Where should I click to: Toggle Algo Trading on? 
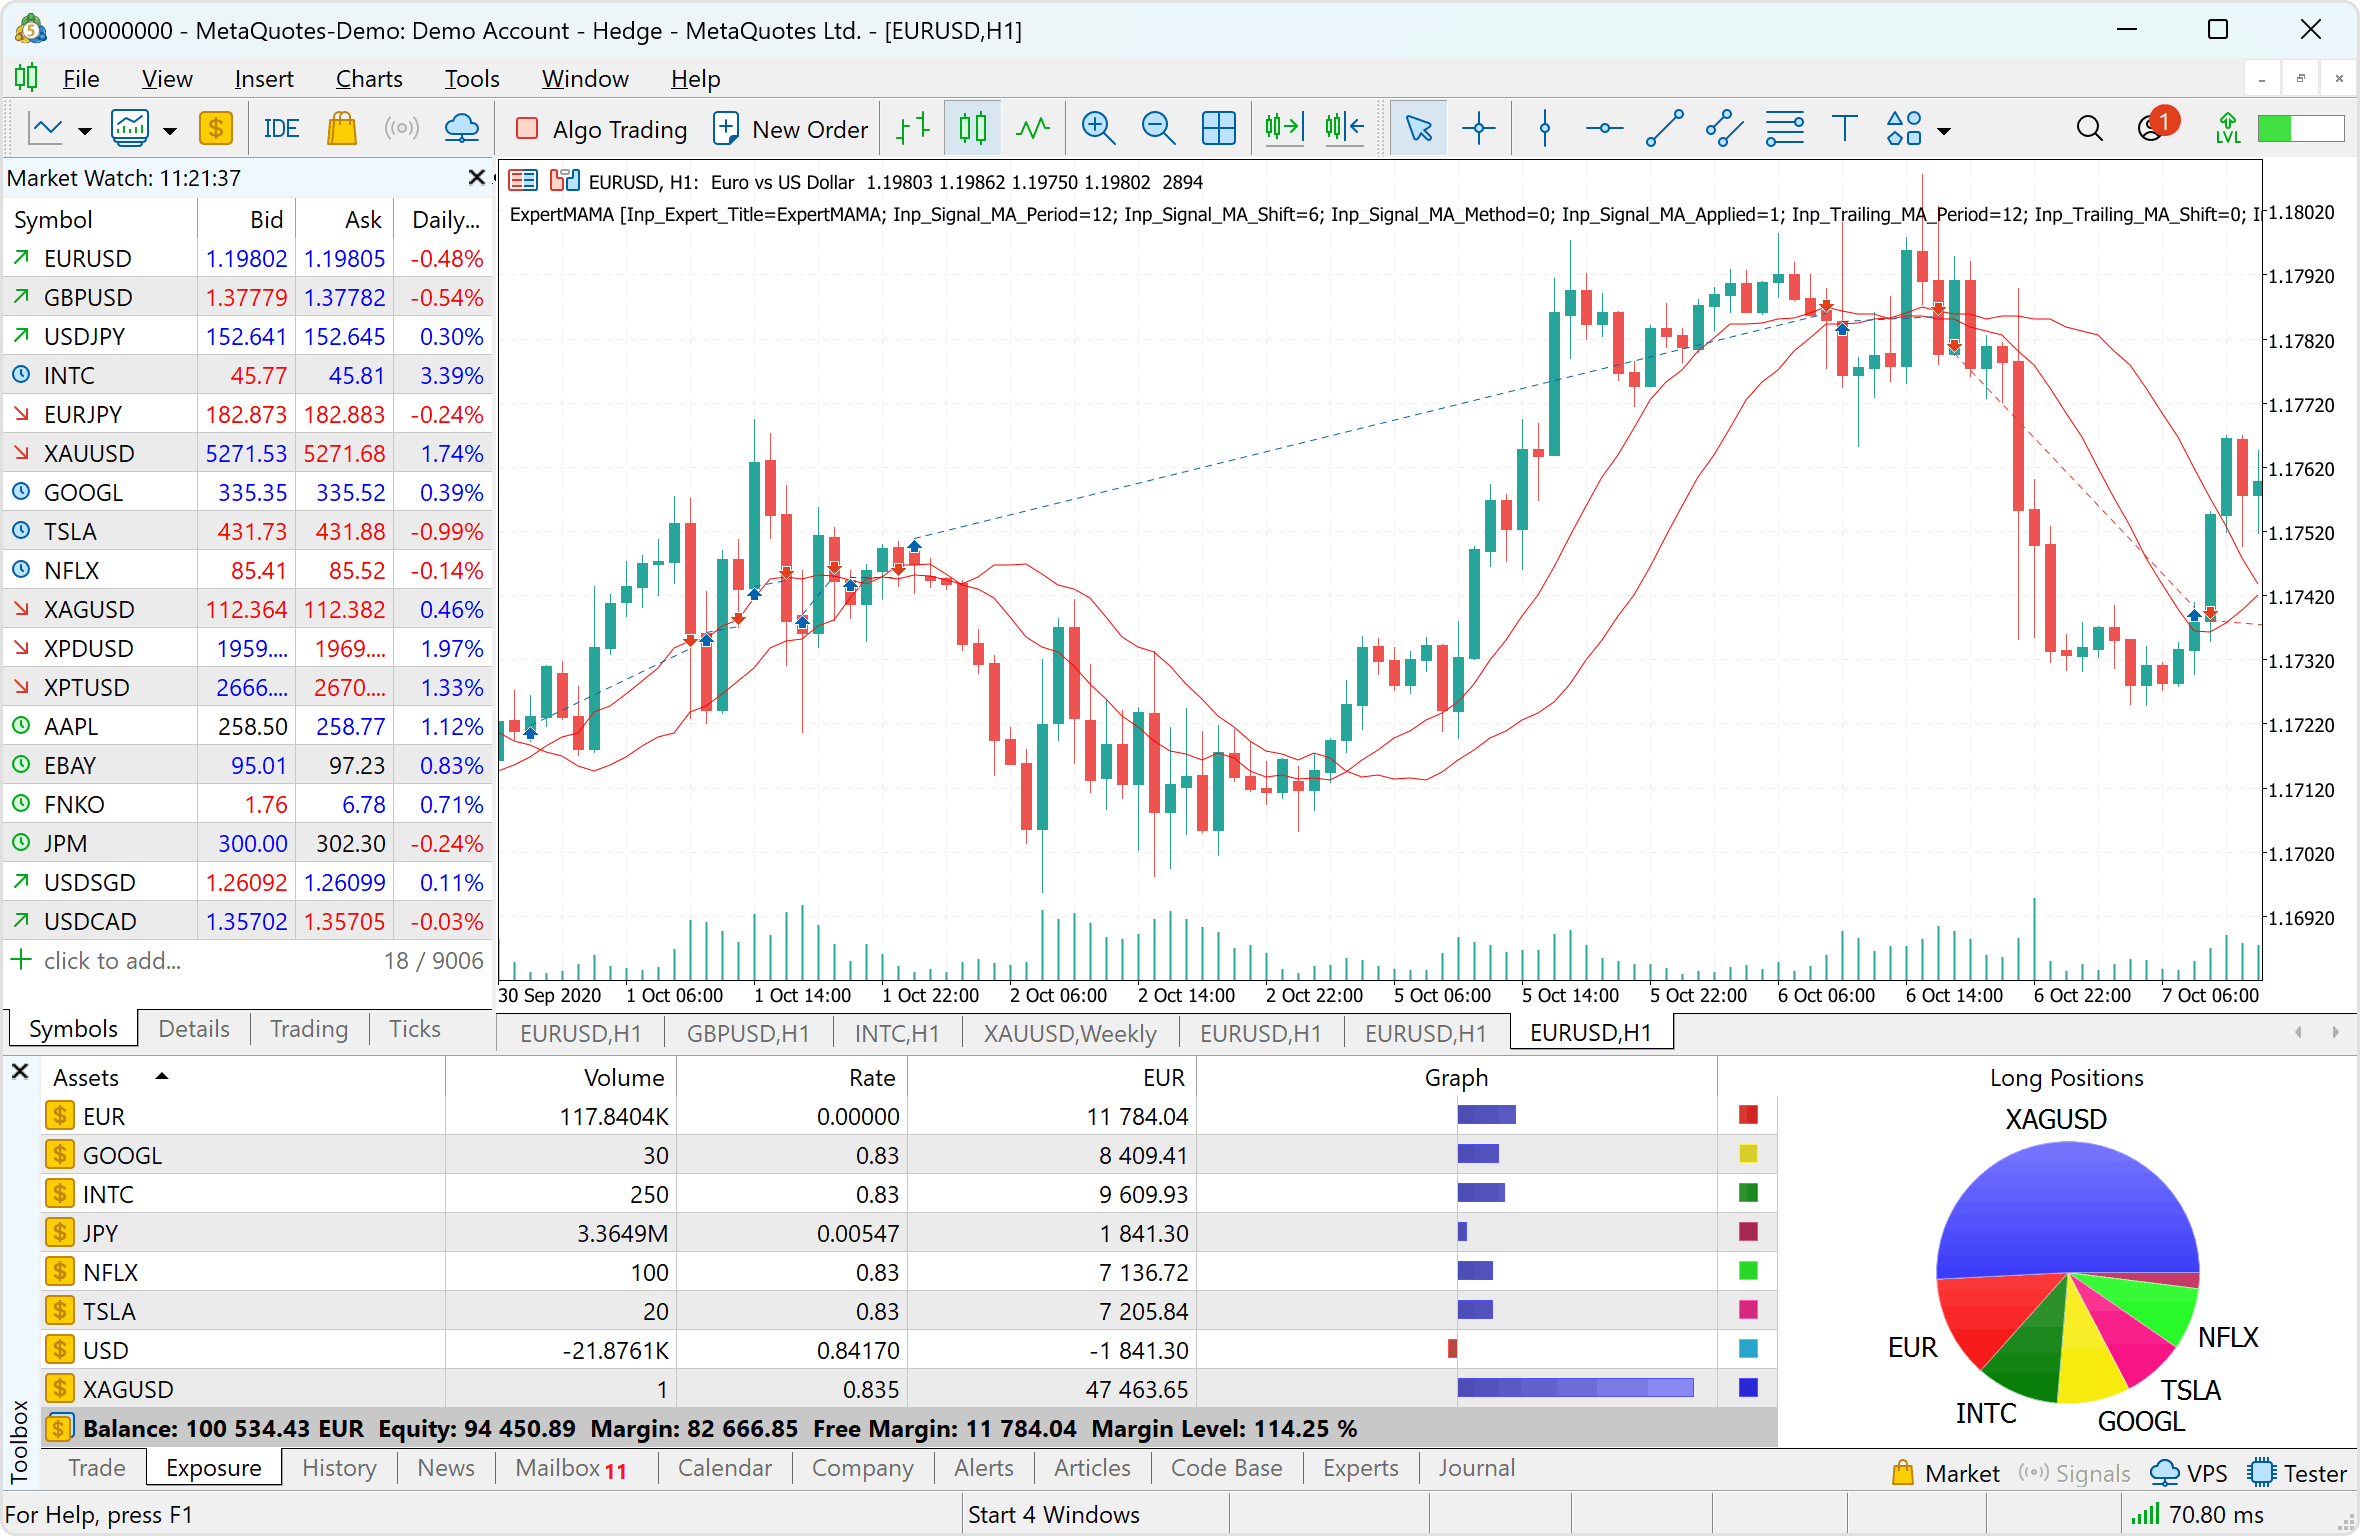point(601,129)
